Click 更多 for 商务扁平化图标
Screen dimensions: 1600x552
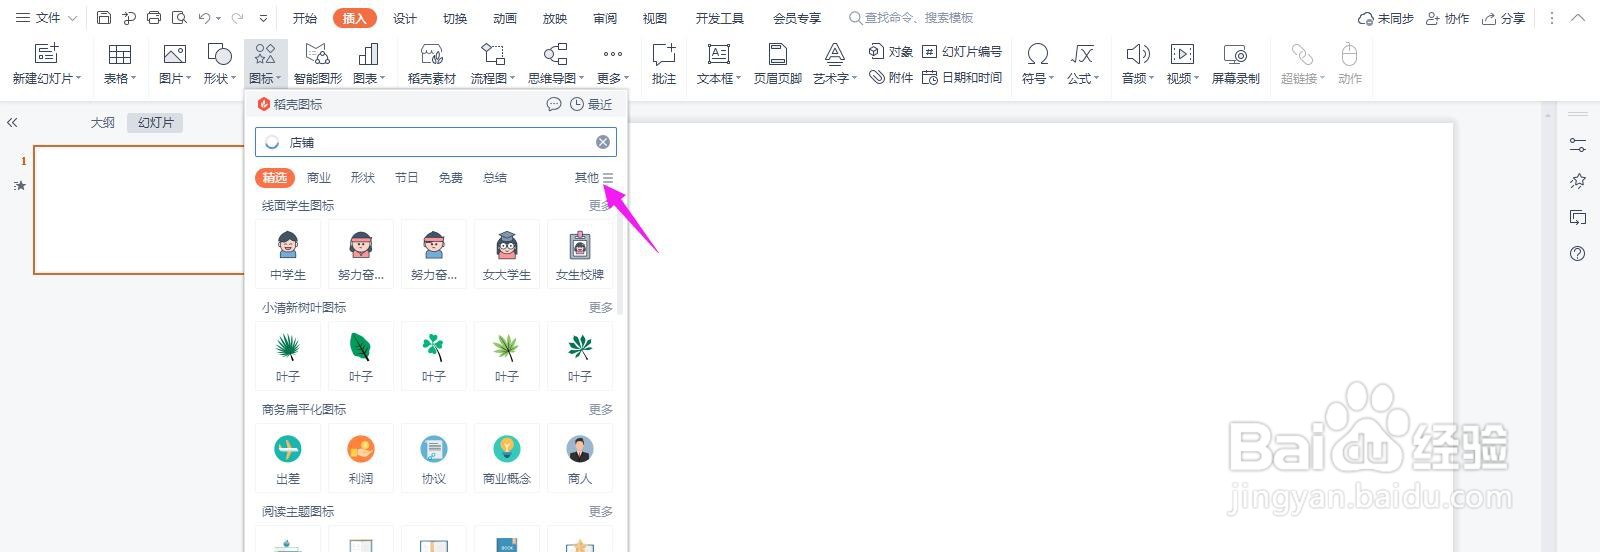tap(601, 410)
